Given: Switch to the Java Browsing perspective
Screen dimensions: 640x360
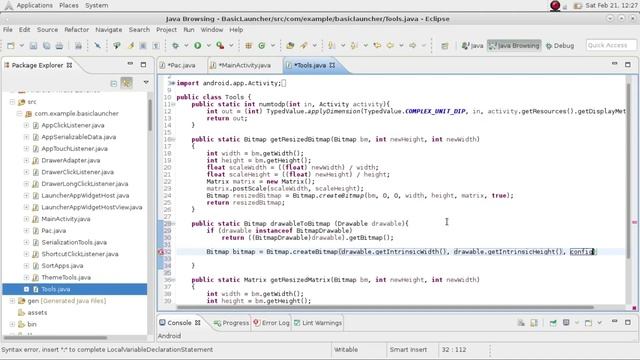Looking at the screenshot, I should 514,46.
